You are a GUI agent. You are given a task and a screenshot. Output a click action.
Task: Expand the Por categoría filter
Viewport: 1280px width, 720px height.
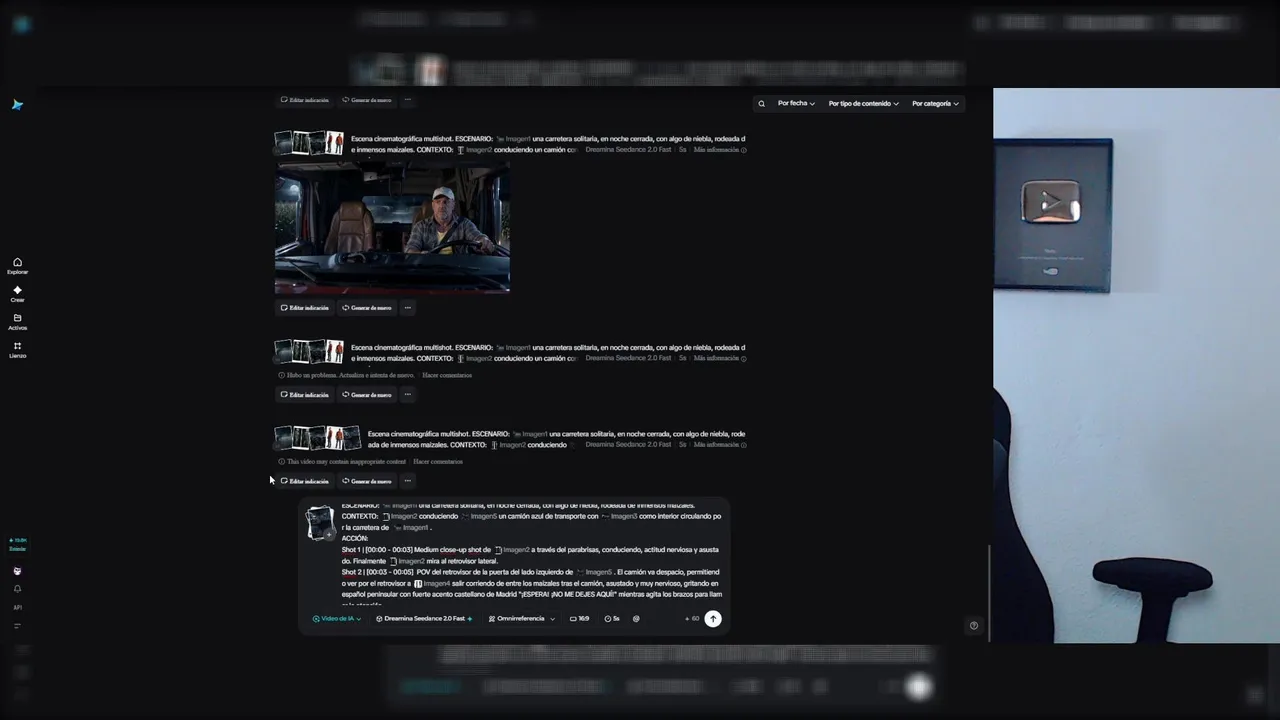coord(935,103)
